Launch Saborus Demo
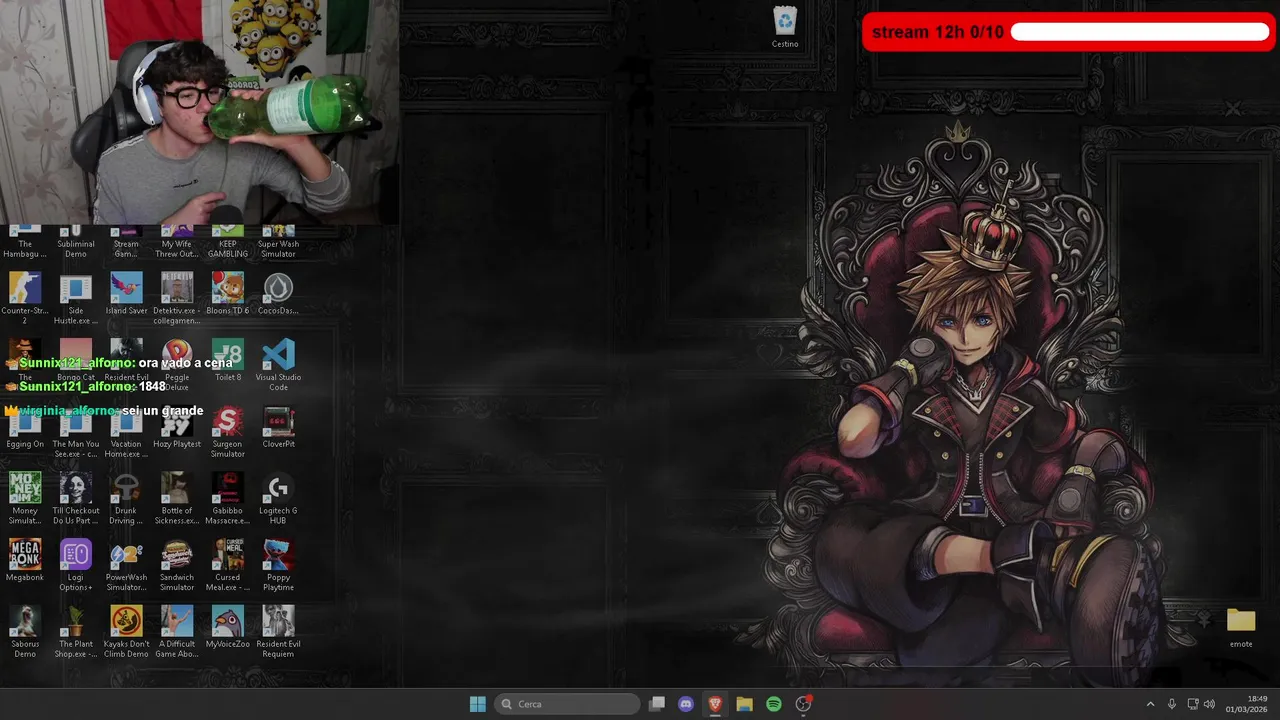The width and height of the screenshot is (1280, 720). pos(25,631)
